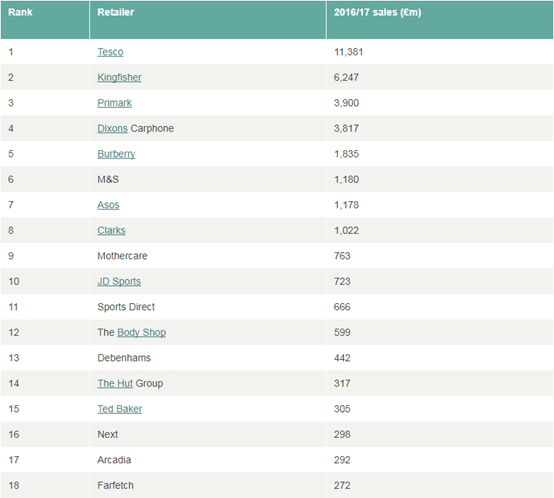The image size is (554, 498).
Task: Select the Farfetch retailer cell
Action: tap(208, 485)
